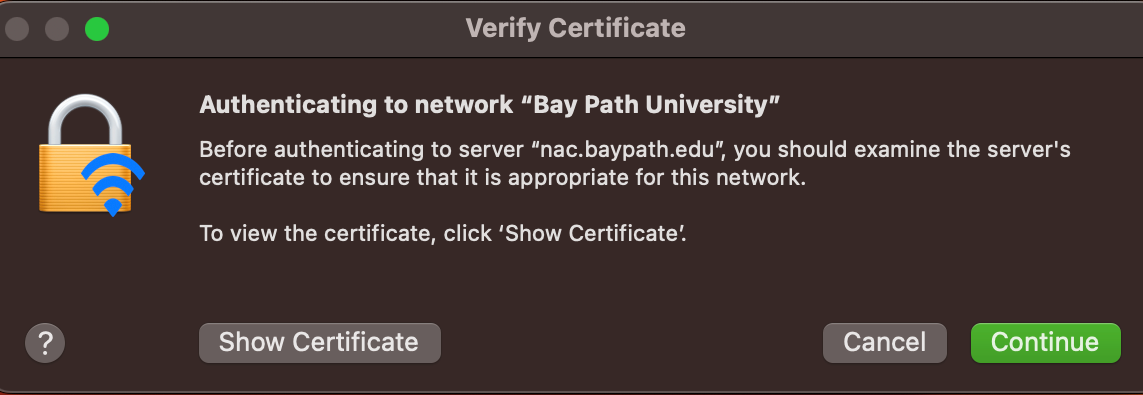Click the 'Show Certificate' quoted phrase in instructions
The width and height of the screenshot is (1143, 395).
(591, 234)
